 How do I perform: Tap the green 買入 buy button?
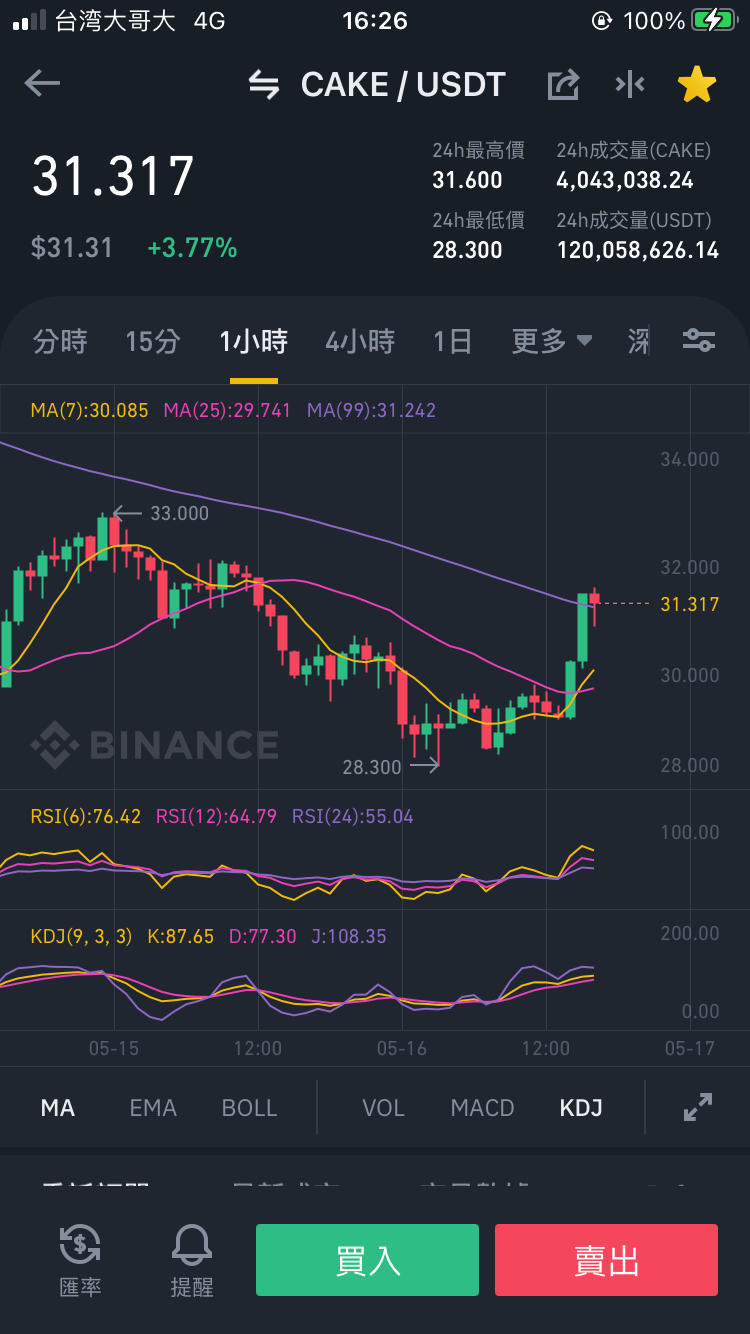coord(367,1260)
